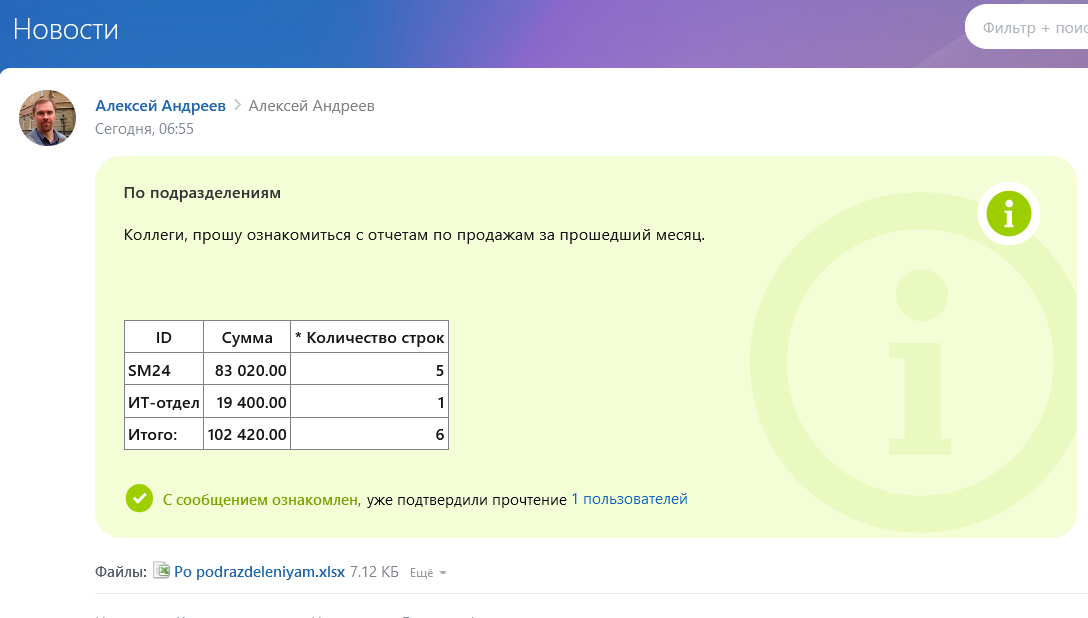Click the ID column header in the table
The width and height of the screenshot is (1088, 618).
(x=164, y=338)
